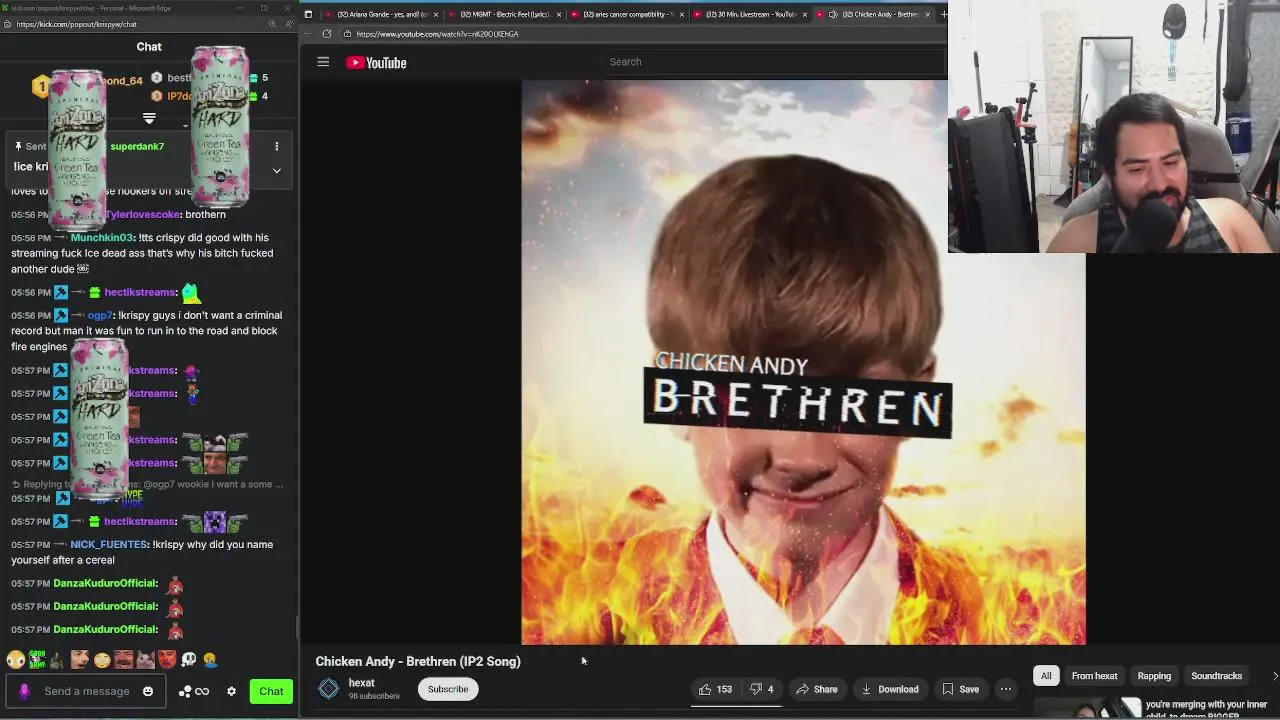The image size is (1280, 720).
Task: Download the video
Action: [x=889, y=689]
